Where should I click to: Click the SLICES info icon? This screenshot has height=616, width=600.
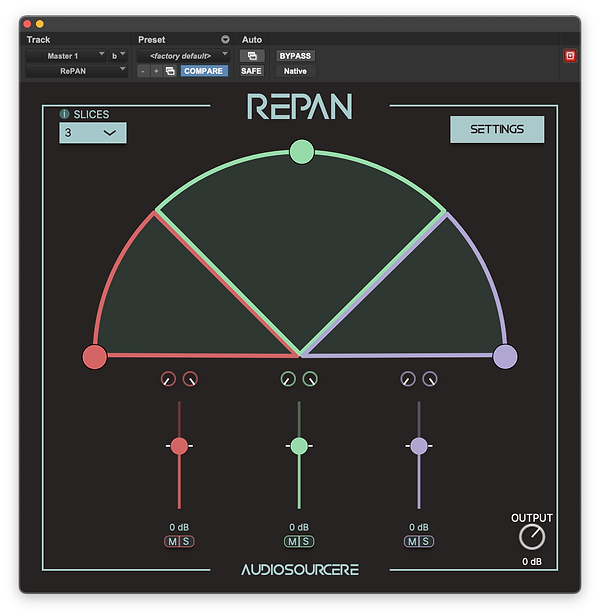point(64,114)
